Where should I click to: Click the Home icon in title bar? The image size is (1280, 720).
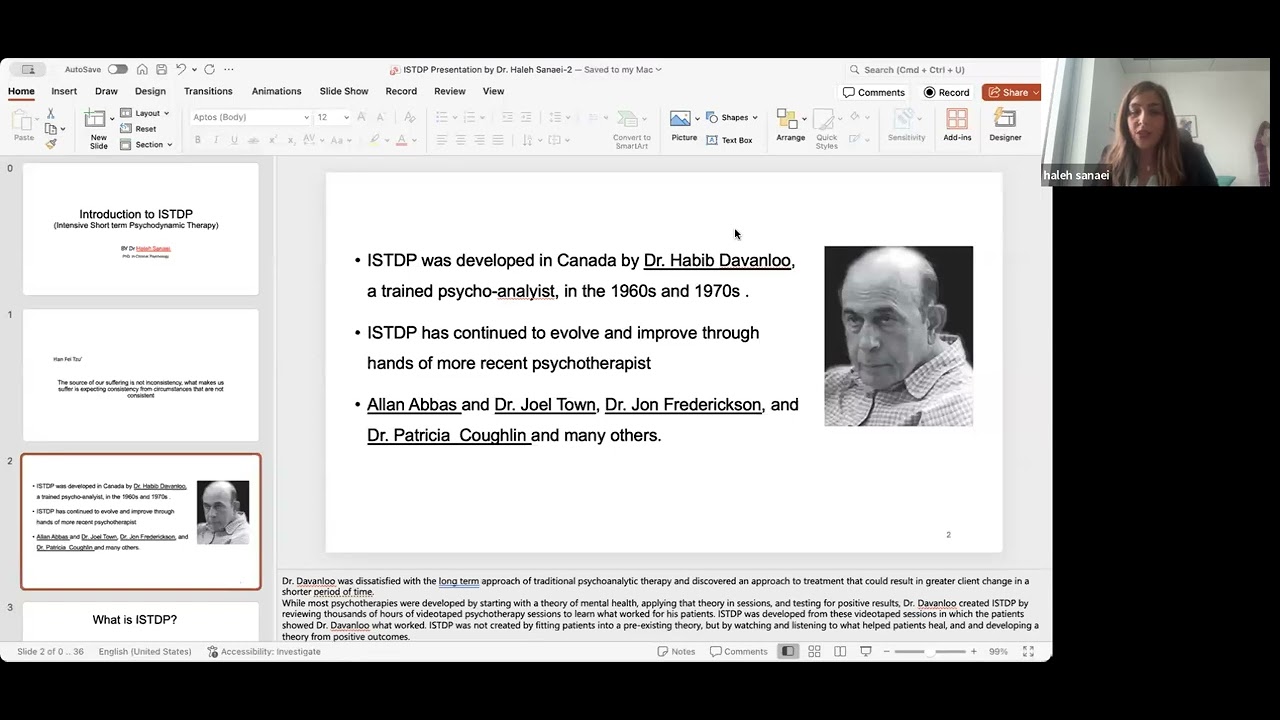point(142,70)
